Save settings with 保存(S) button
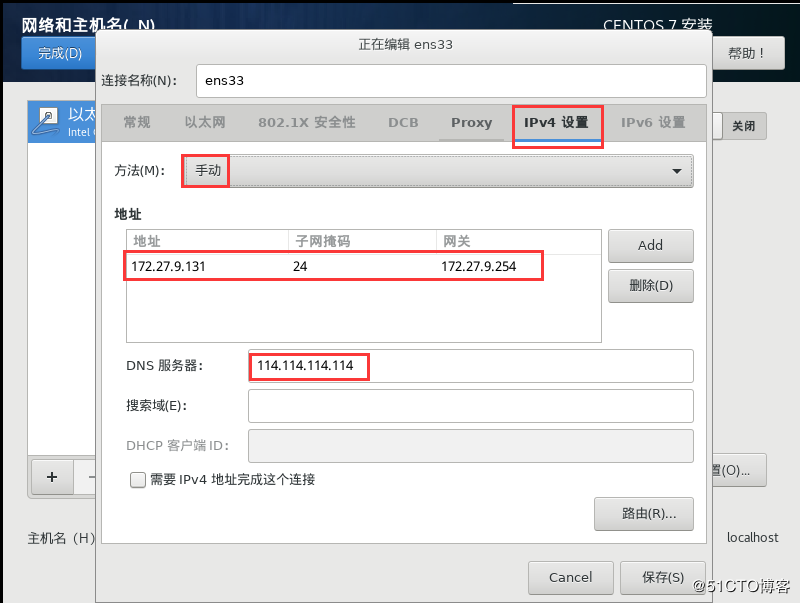The width and height of the screenshot is (800, 603). (663, 577)
